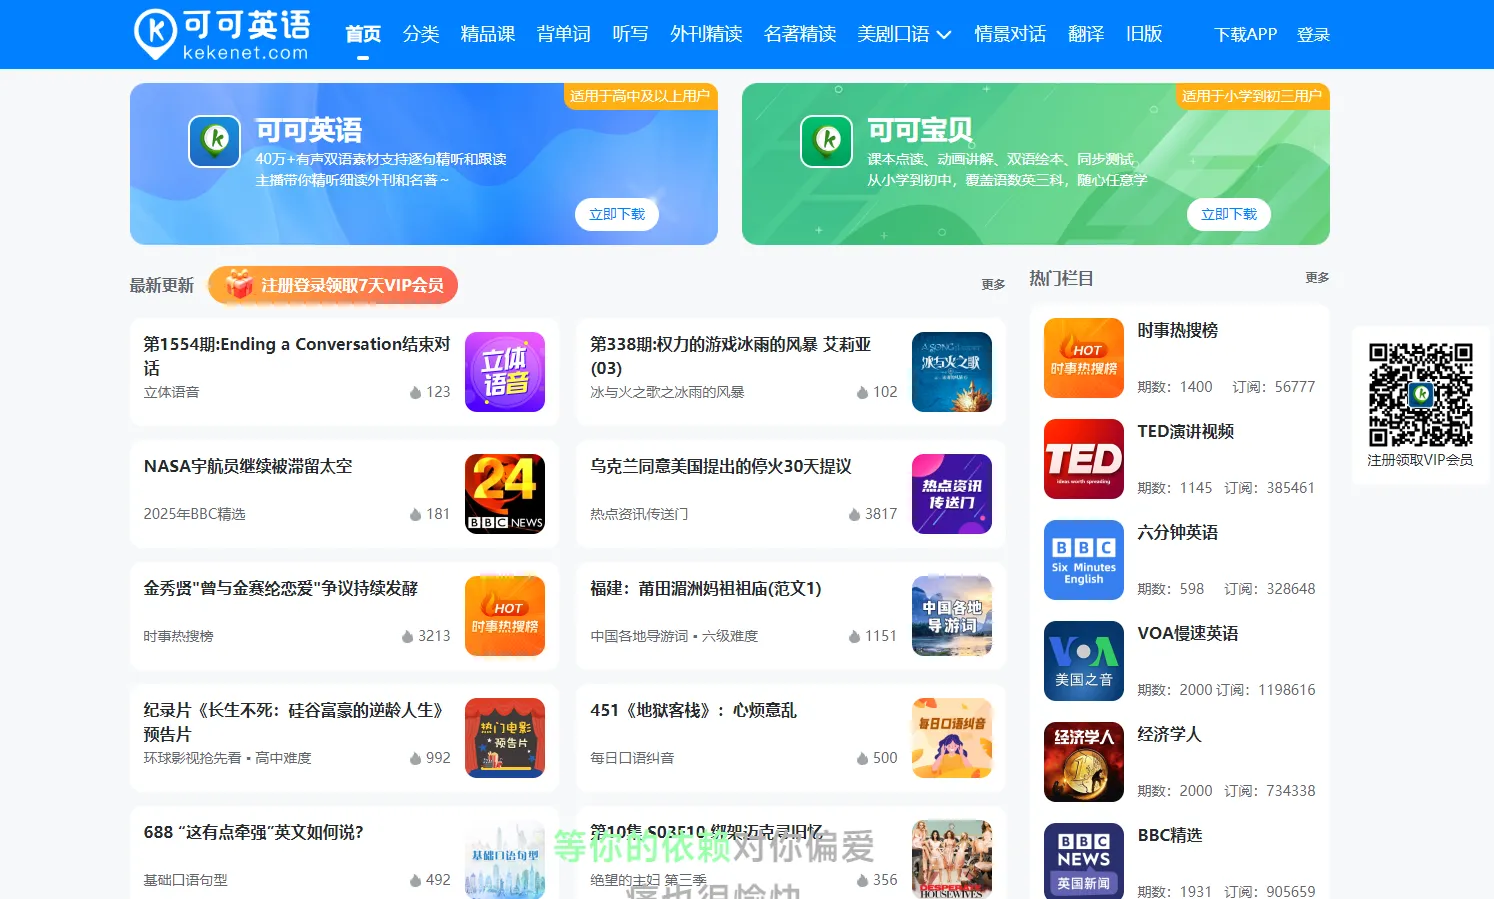
Task: Open 时事热搜榜 column title
Action: pos(1178,330)
